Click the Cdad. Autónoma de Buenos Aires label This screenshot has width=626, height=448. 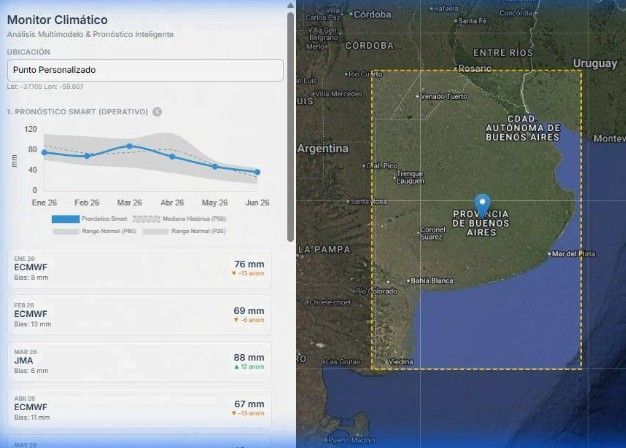[523, 128]
